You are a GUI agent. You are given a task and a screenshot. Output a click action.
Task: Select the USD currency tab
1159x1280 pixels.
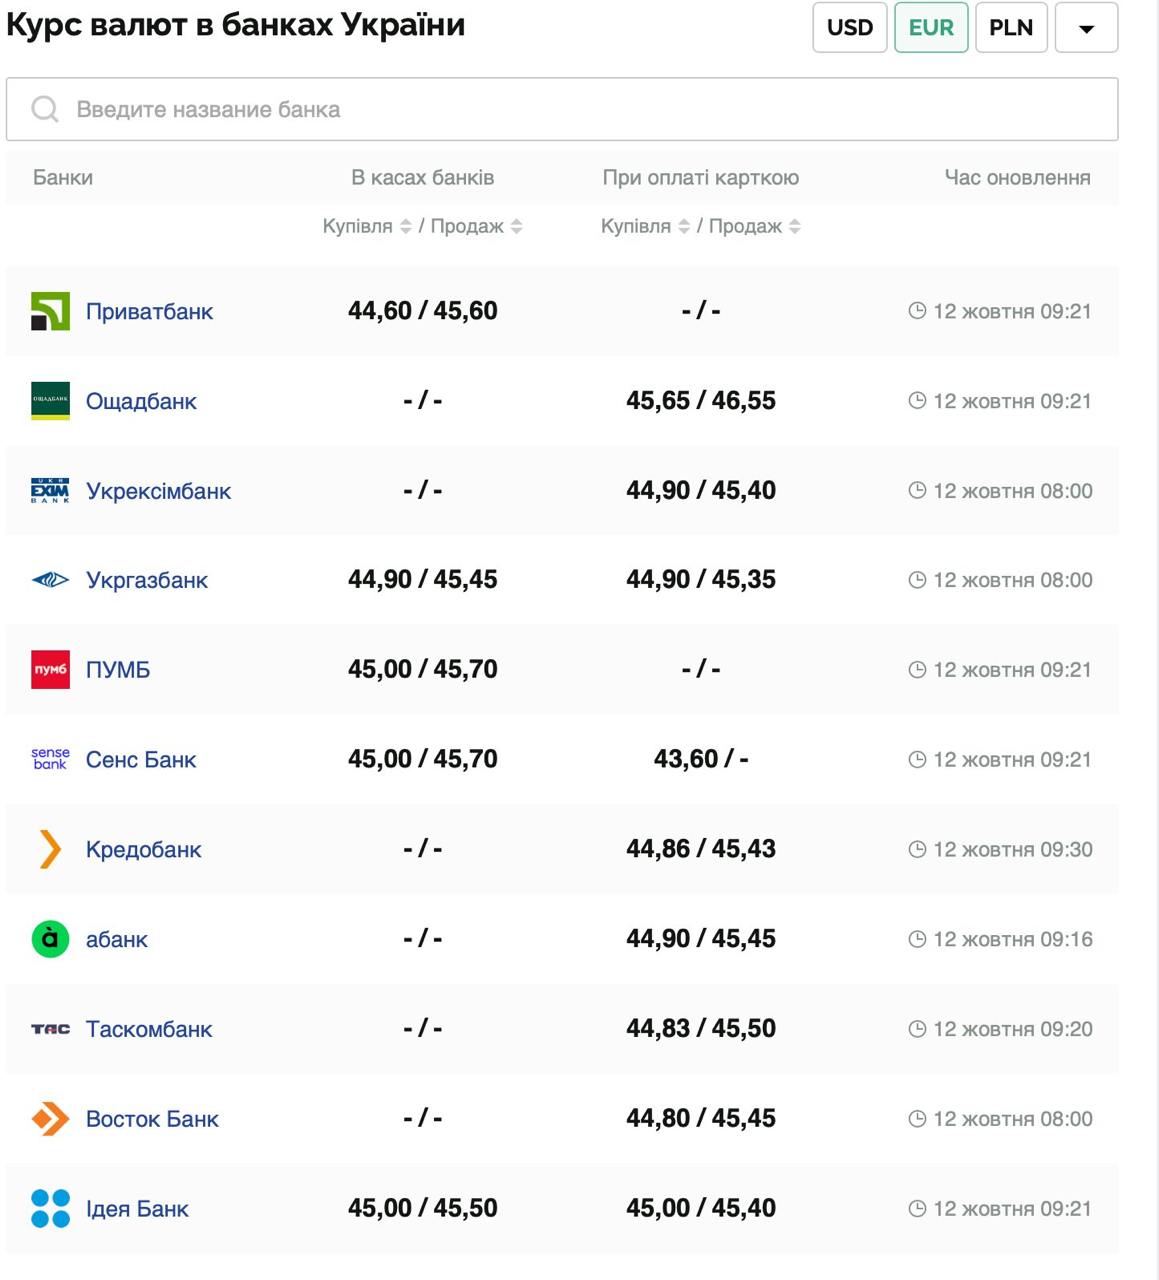849,27
